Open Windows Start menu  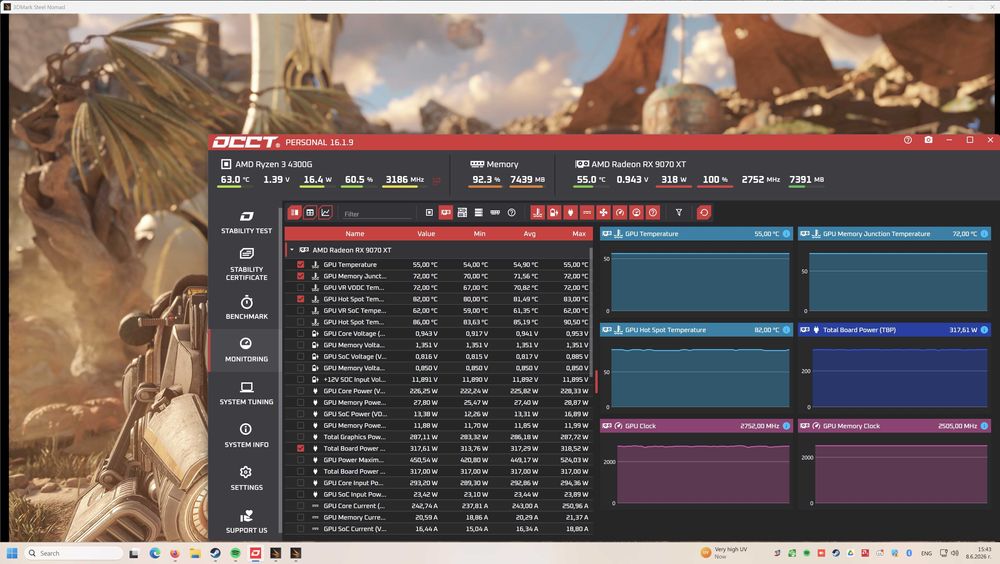(x=12, y=553)
